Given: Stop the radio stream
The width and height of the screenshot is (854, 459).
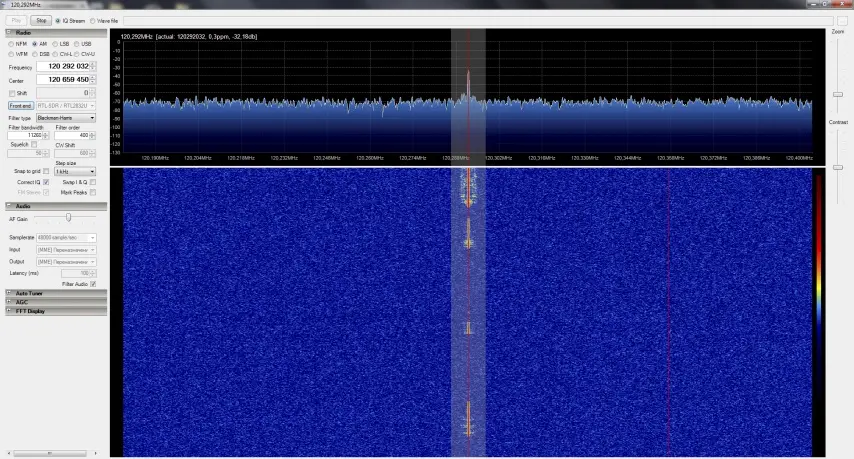Looking at the screenshot, I should coord(41,21).
